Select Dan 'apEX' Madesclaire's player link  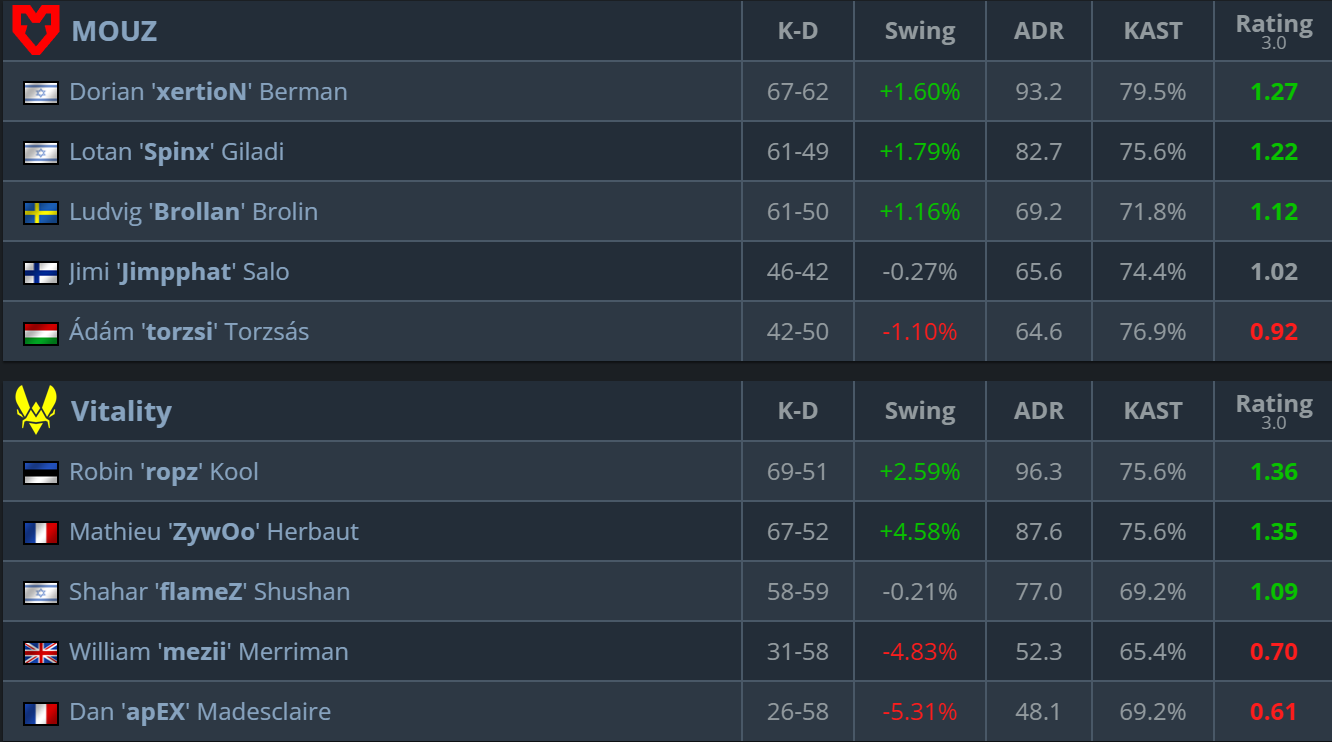pyautogui.click(x=200, y=712)
